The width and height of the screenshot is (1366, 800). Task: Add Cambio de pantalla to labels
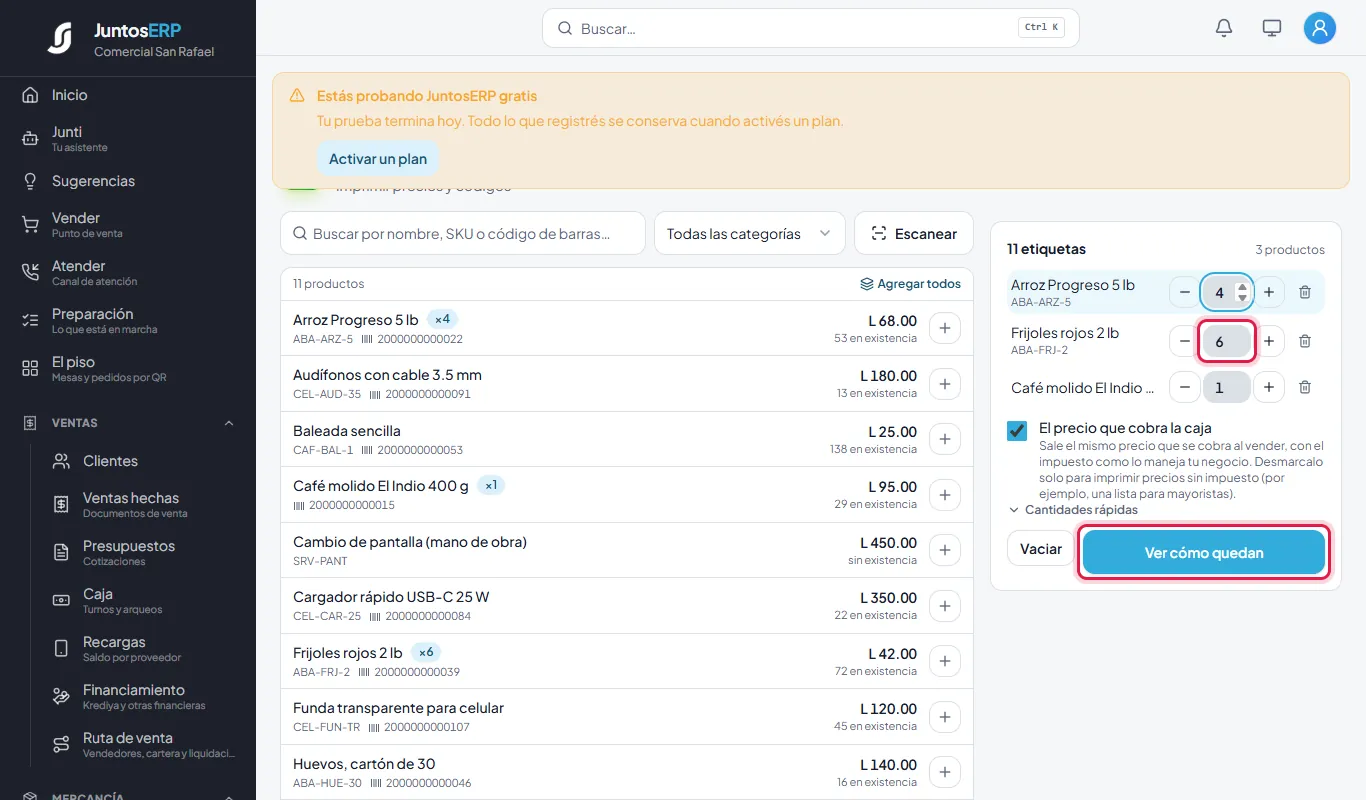[x=945, y=550]
